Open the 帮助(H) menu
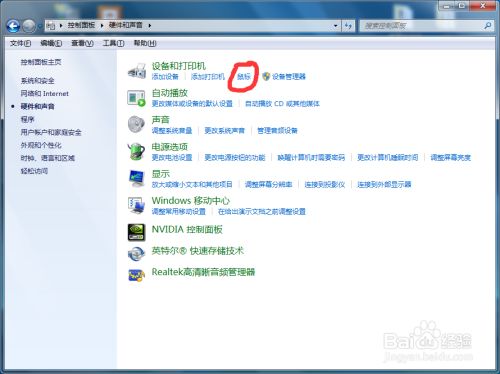Viewport: 500px width, 374px height. (145, 43)
